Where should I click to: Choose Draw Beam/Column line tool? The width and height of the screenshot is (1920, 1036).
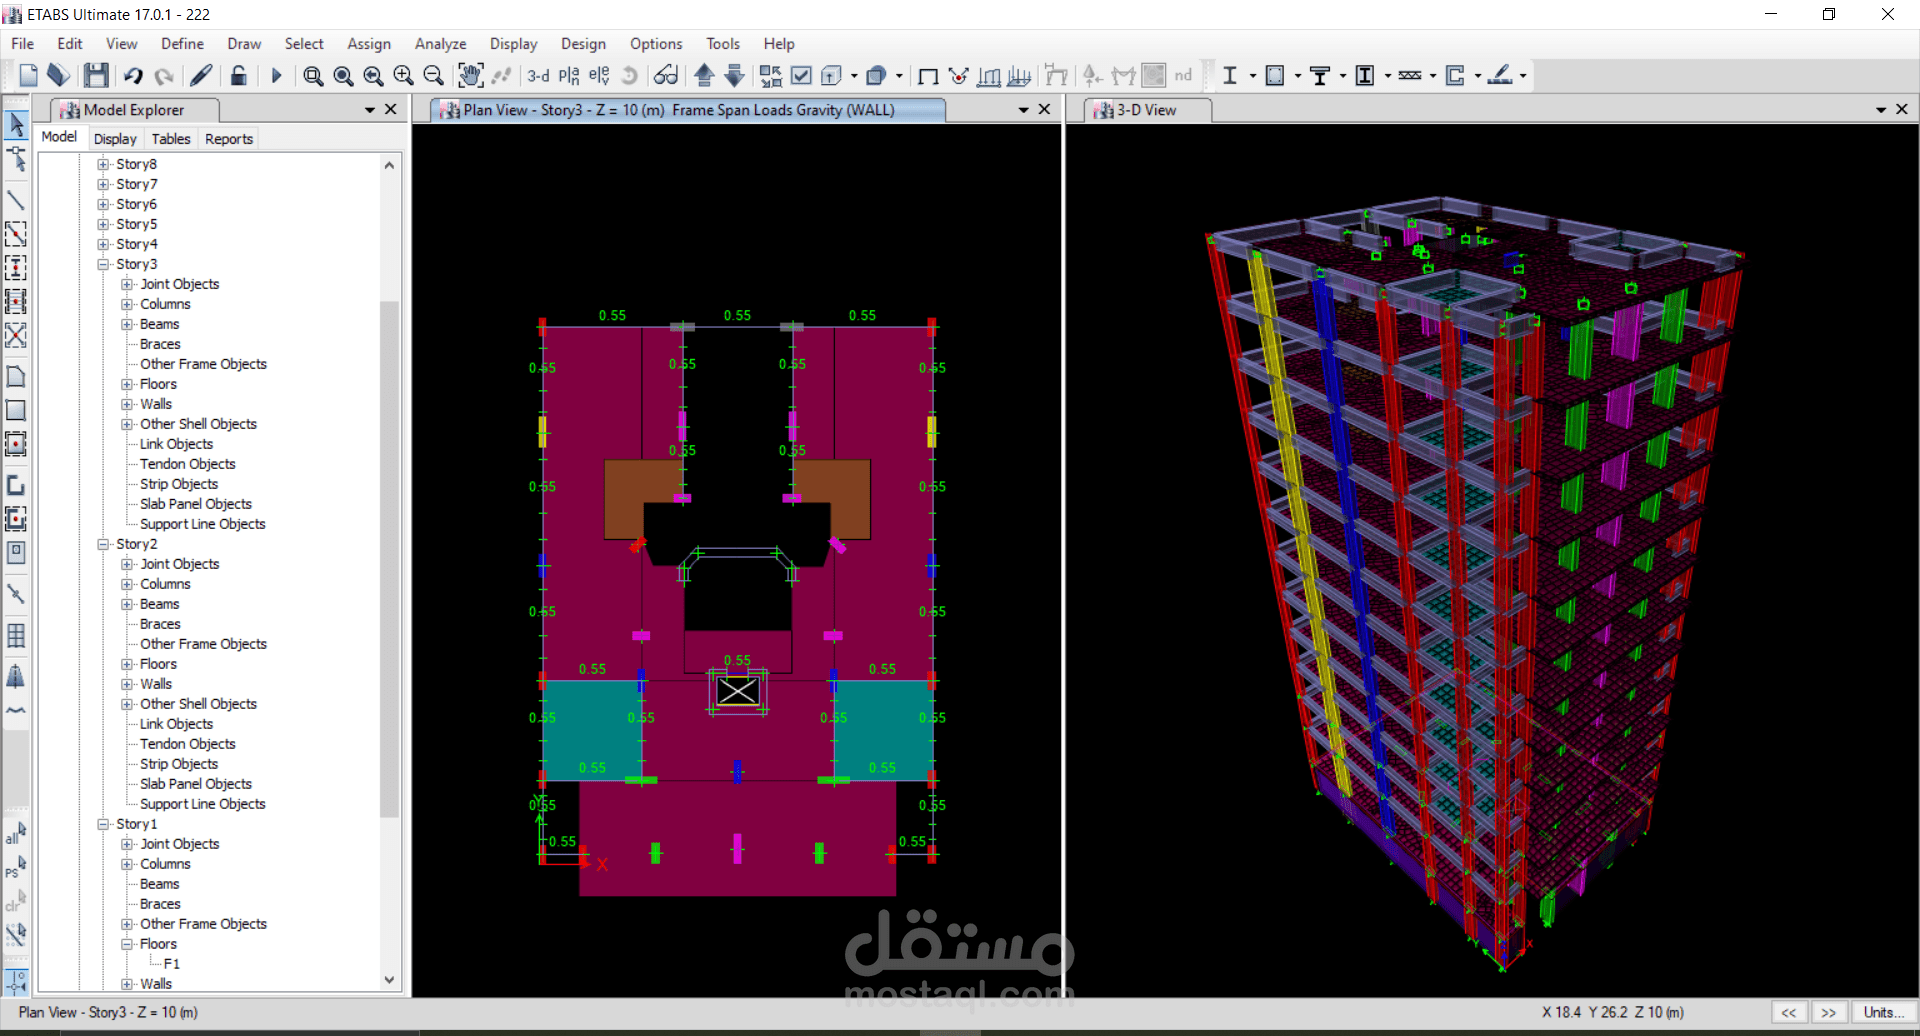pyautogui.click(x=16, y=200)
